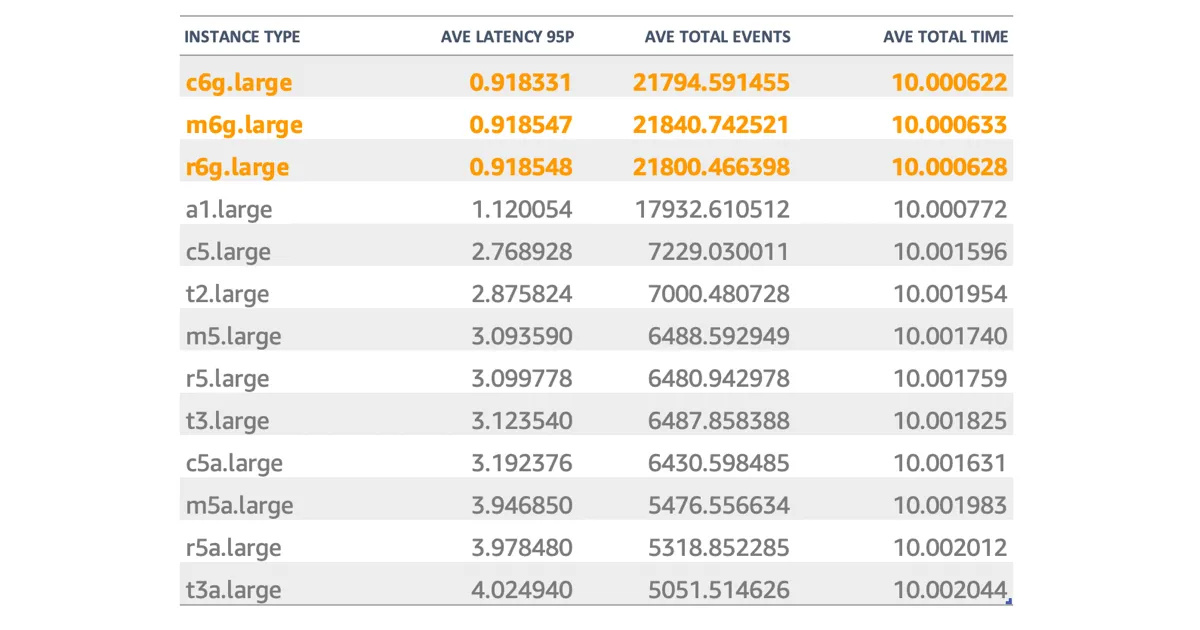Click latency value 2.768928
The width and height of the screenshot is (1200, 630).
(521, 251)
